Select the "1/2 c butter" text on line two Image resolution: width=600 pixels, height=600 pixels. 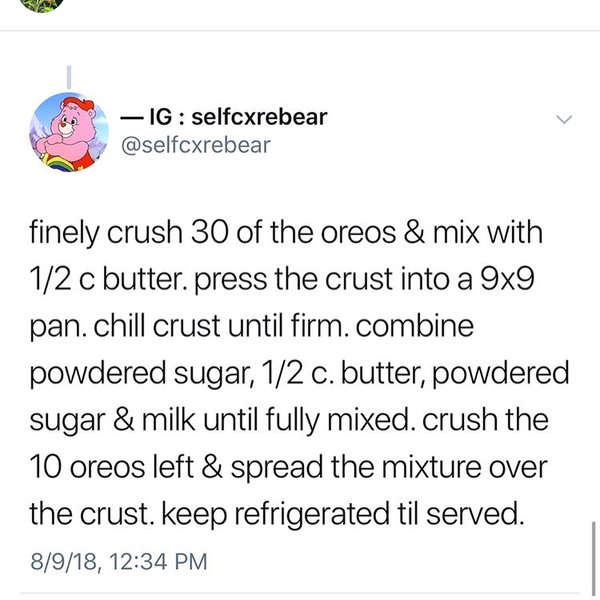(111, 284)
